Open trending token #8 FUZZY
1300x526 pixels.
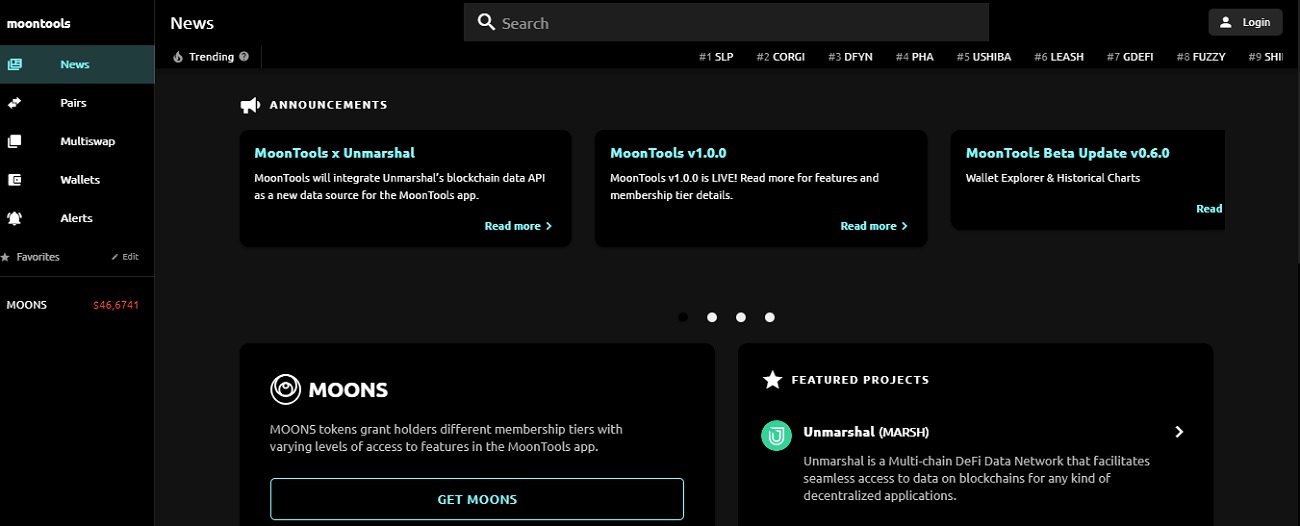(1201, 57)
